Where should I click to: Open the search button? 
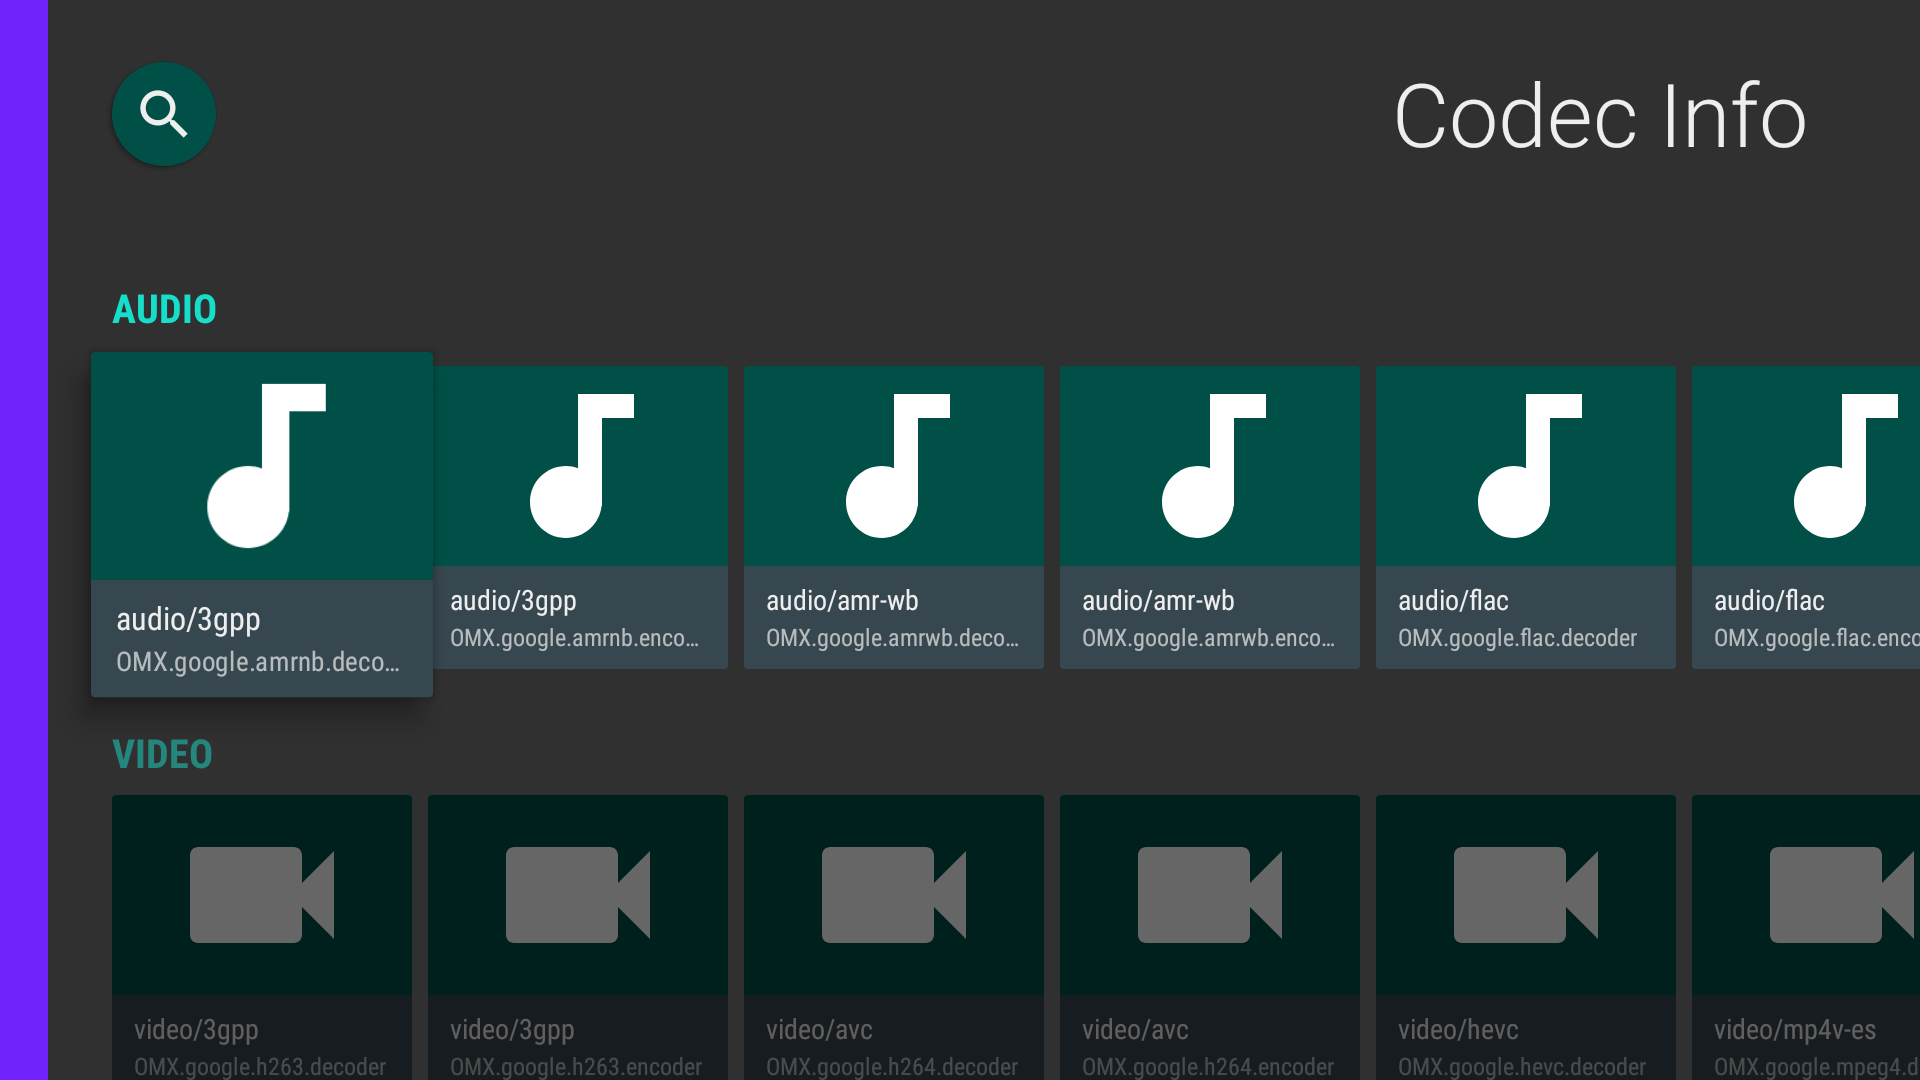click(x=164, y=114)
